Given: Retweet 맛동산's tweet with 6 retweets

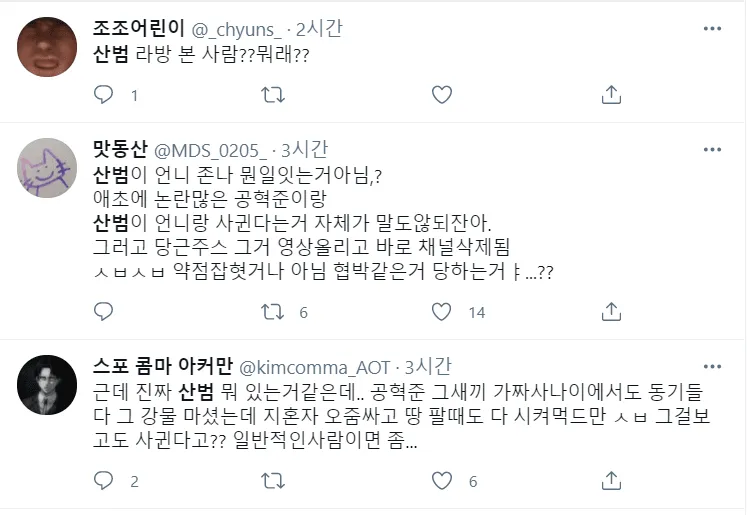Looking at the screenshot, I should tap(271, 312).
